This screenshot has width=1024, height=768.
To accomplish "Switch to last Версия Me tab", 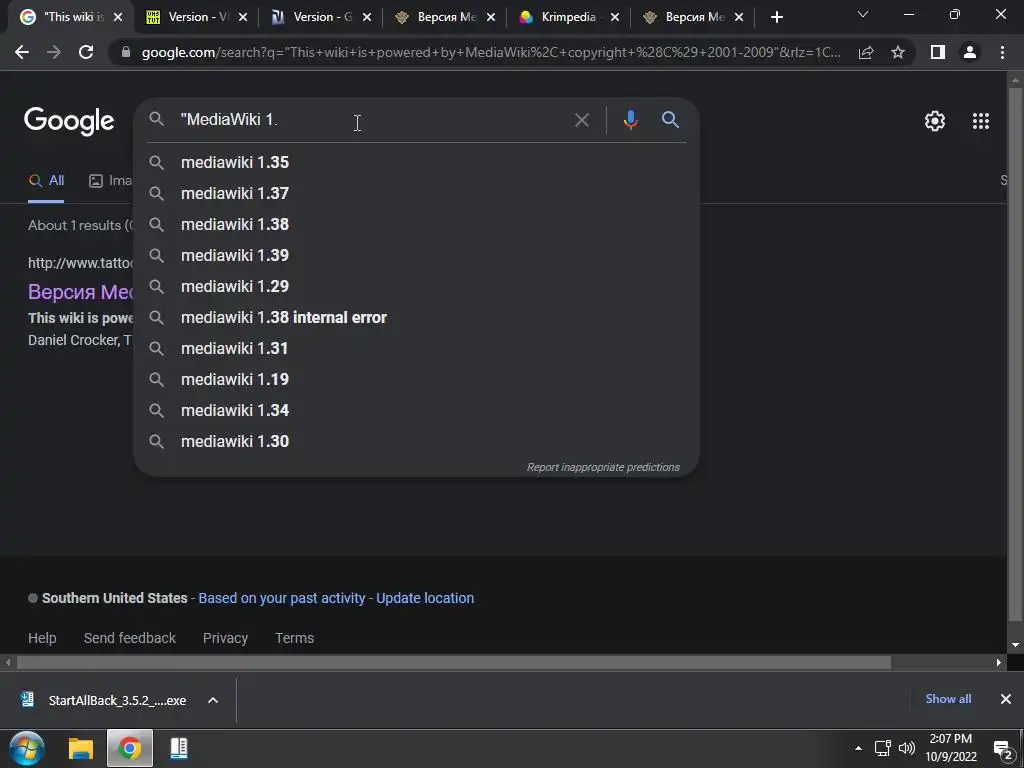I will 694,17.
